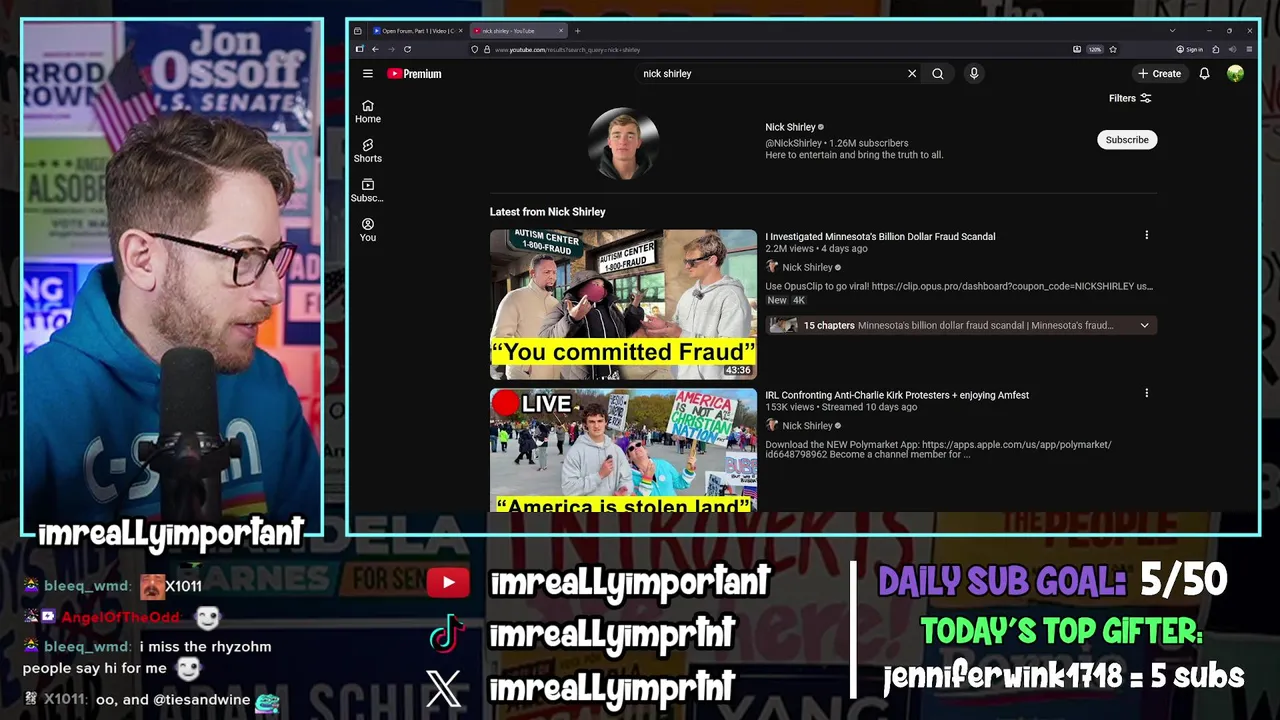Play the "You committed Fraud" thumbnail video

pos(623,304)
